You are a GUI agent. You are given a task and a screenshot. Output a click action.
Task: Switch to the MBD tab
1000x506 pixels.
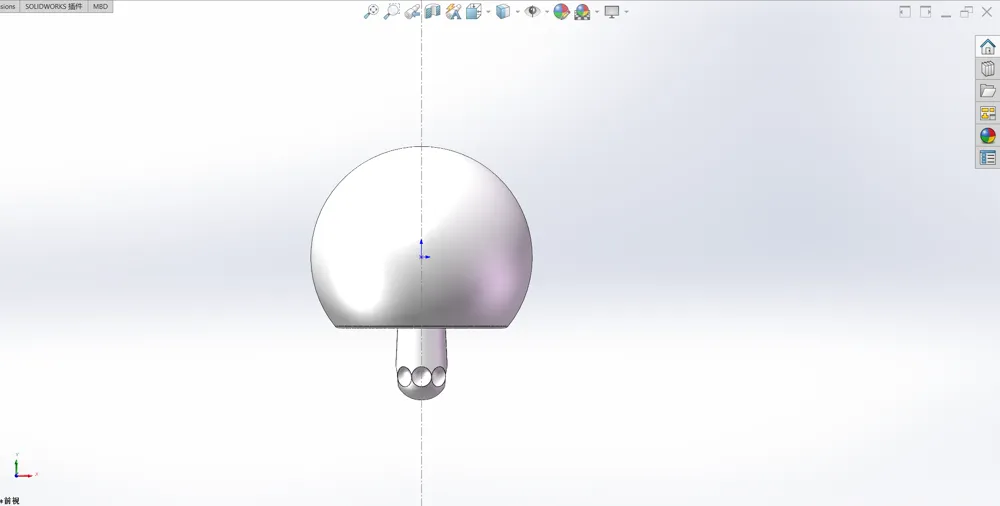[x=101, y=6]
